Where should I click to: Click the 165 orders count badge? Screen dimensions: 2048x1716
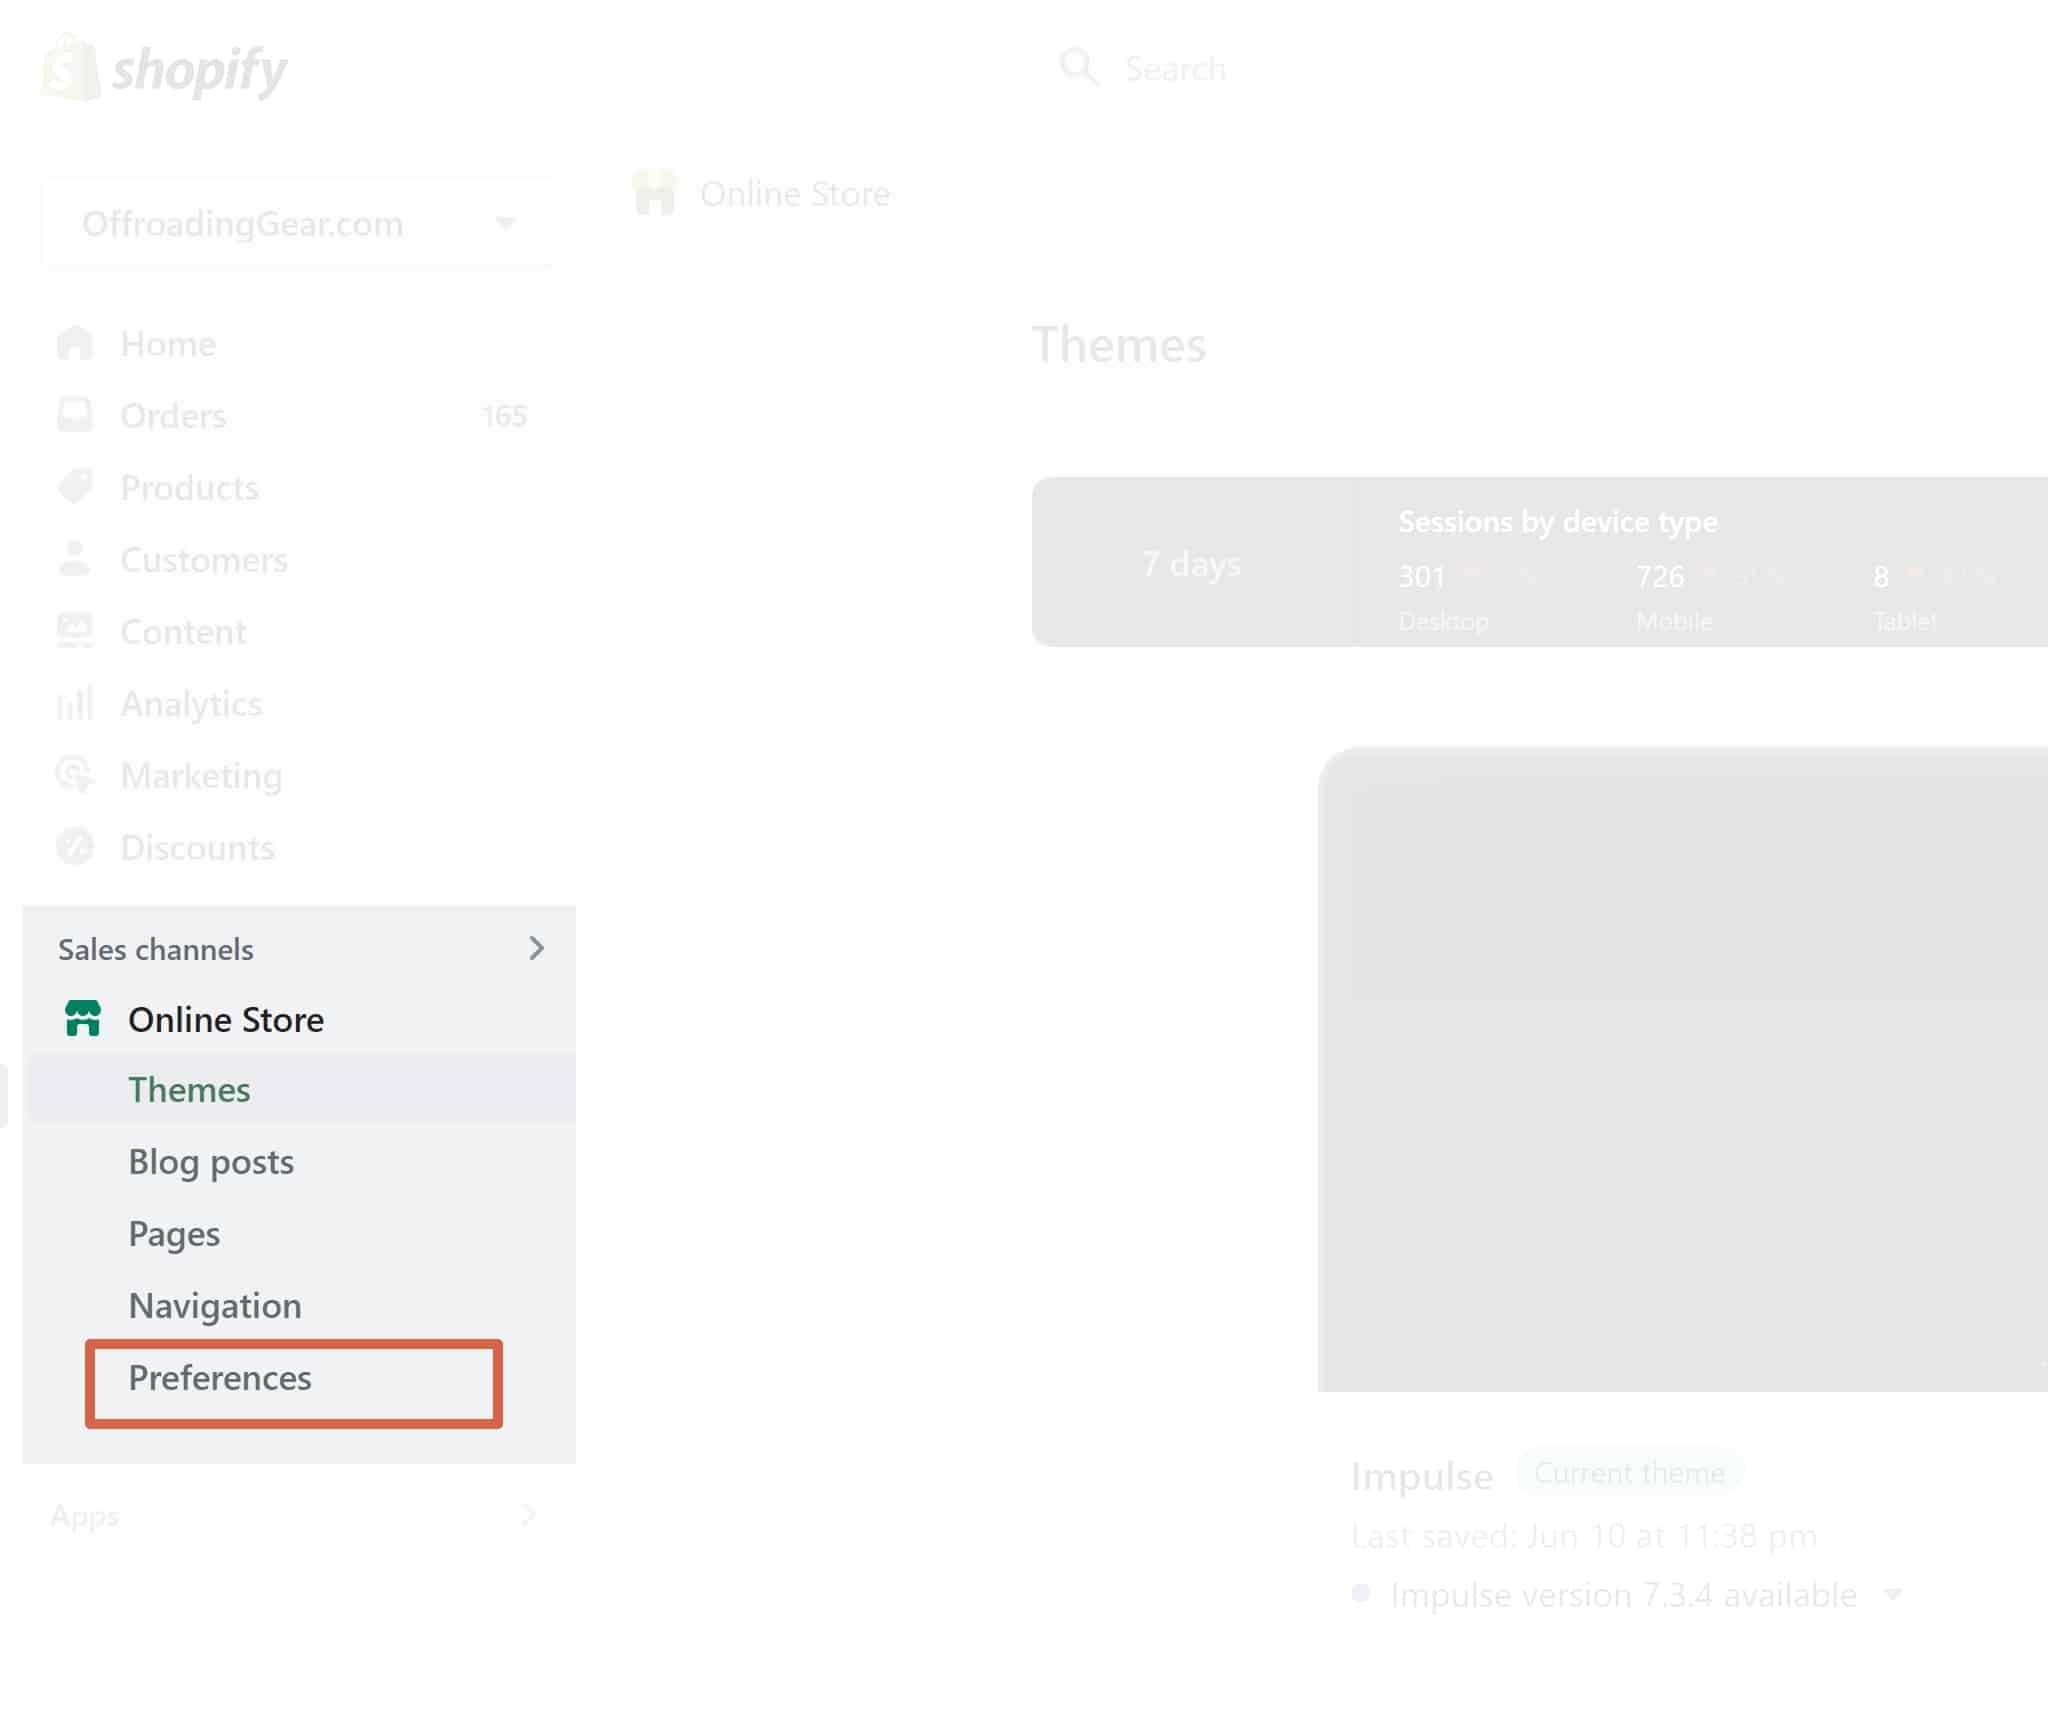click(504, 416)
